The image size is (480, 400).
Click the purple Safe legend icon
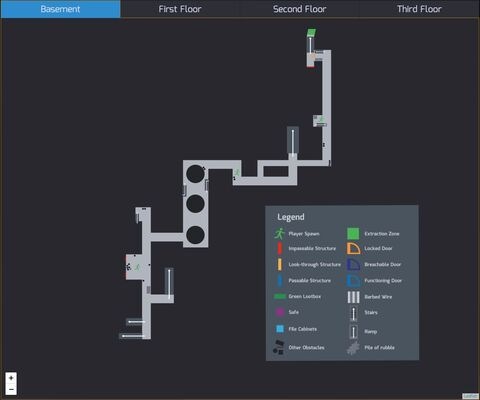(x=280, y=312)
